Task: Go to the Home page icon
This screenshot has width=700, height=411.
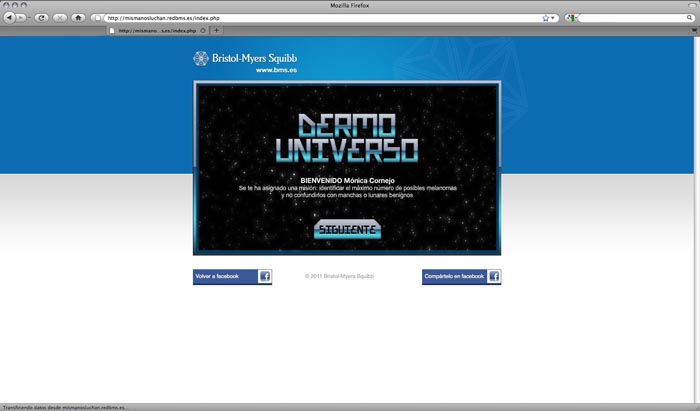Action: [x=79, y=18]
